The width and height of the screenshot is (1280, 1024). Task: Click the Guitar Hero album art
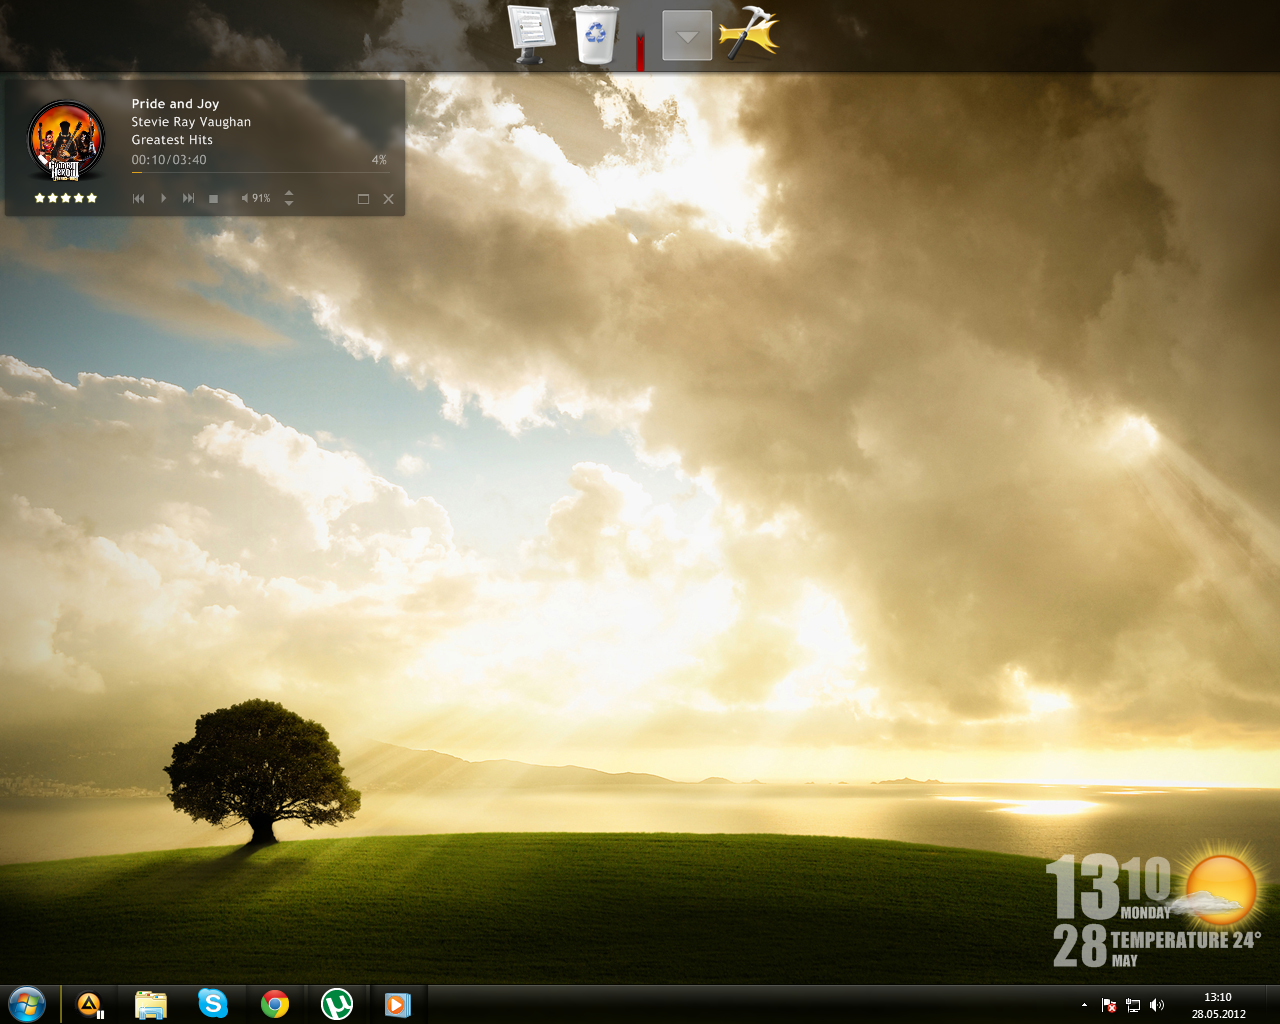pos(66,141)
